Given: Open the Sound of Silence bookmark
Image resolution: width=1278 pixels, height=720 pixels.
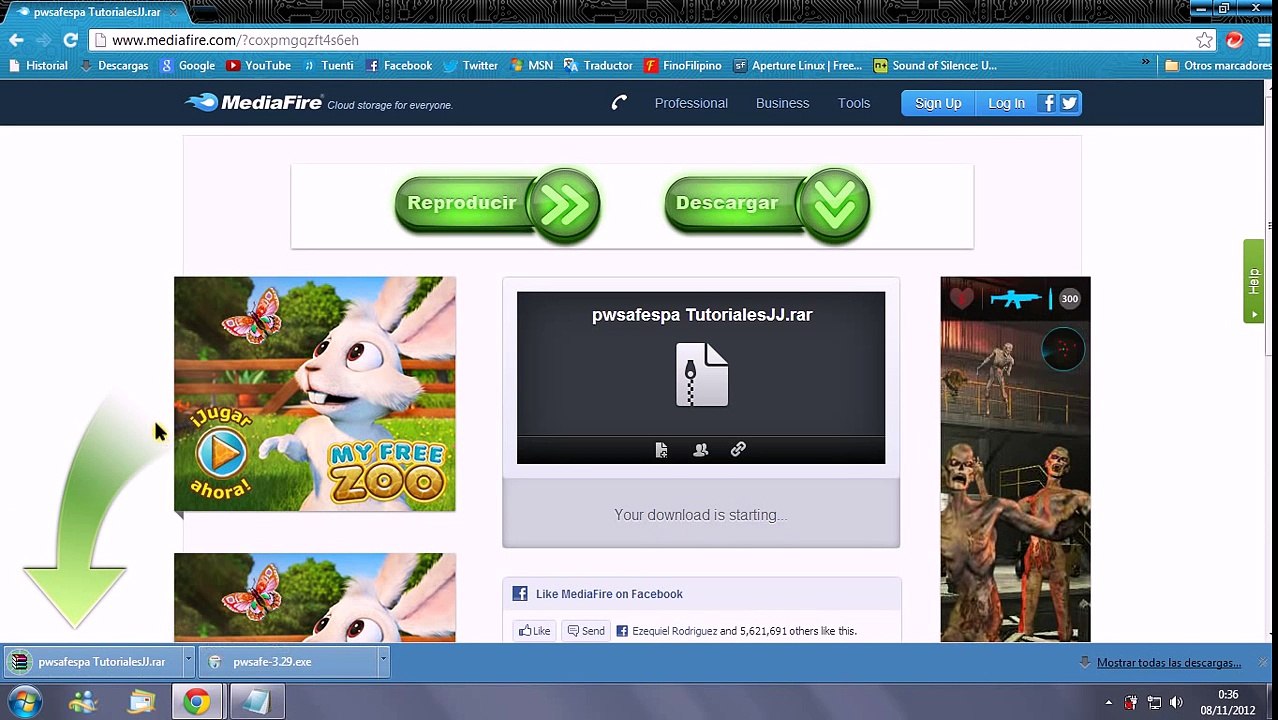Looking at the screenshot, I should coord(935,65).
